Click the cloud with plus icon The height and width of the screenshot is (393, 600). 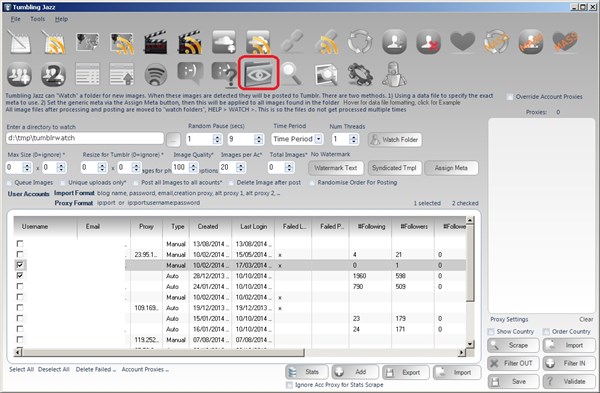point(224,42)
